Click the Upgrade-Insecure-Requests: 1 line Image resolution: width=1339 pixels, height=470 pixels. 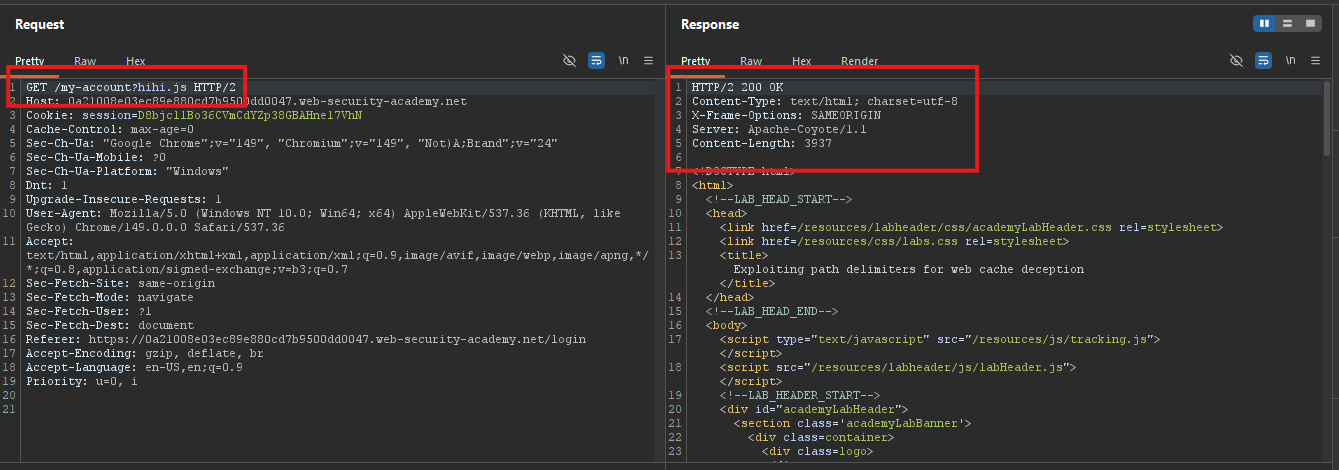coord(124,199)
